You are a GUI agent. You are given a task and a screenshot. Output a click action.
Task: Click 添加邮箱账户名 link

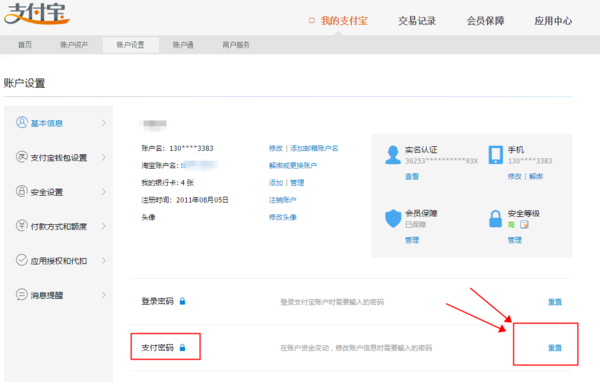[x=314, y=148]
